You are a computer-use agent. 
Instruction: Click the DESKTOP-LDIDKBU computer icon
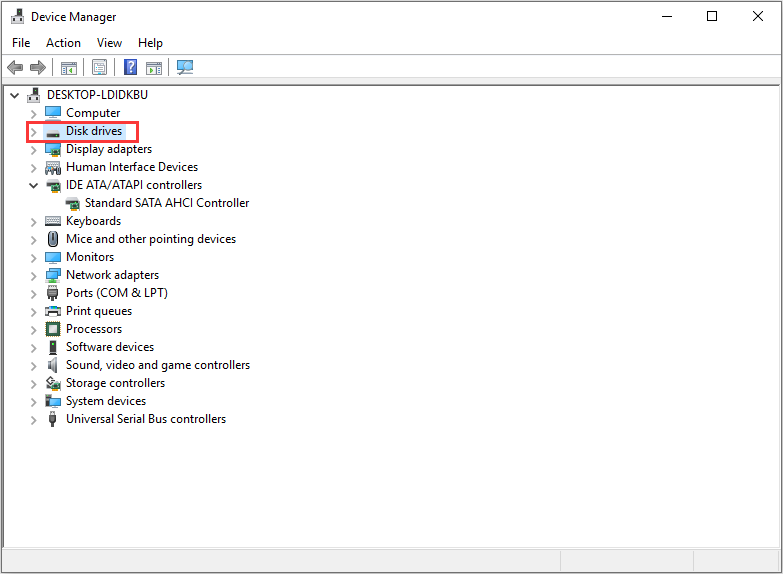coord(34,94)
